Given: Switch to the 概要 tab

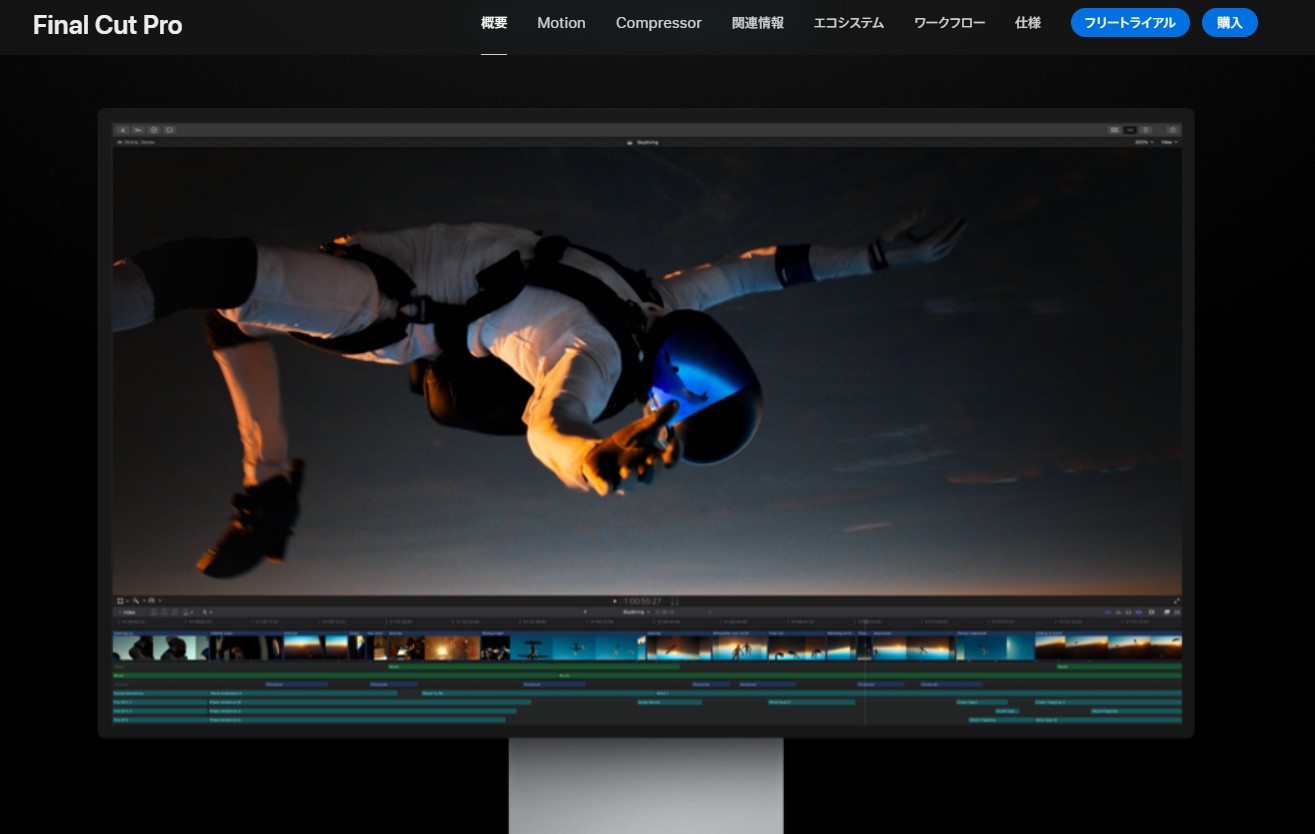Looking at the screenshot, I should click(x=494, y=23).
